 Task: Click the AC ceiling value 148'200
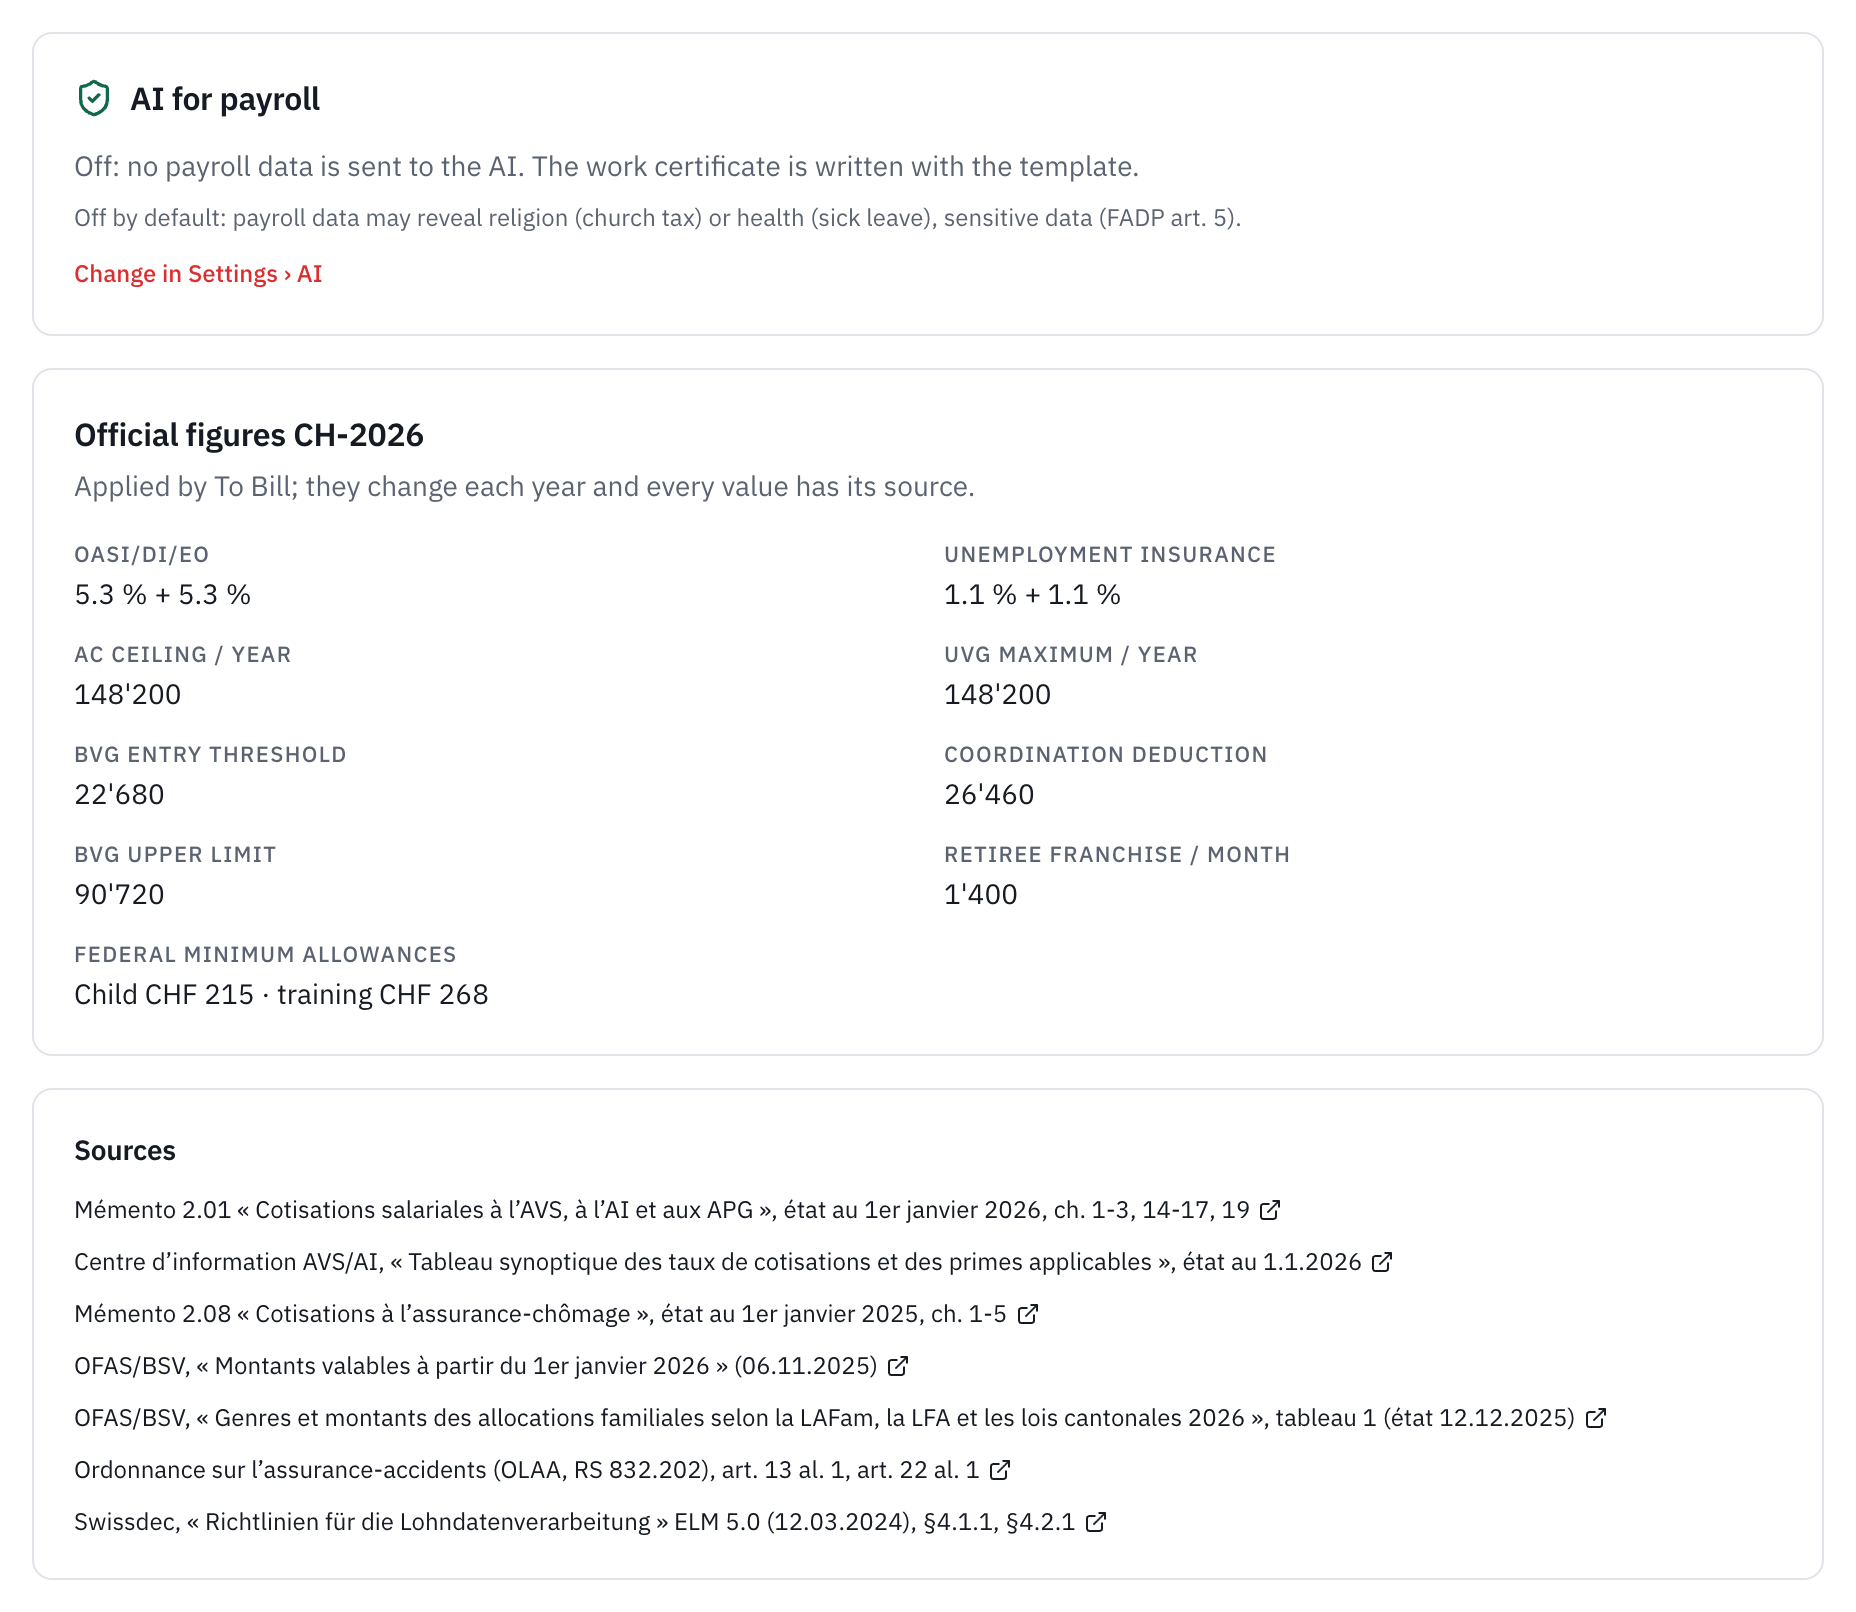pos(128,694)
